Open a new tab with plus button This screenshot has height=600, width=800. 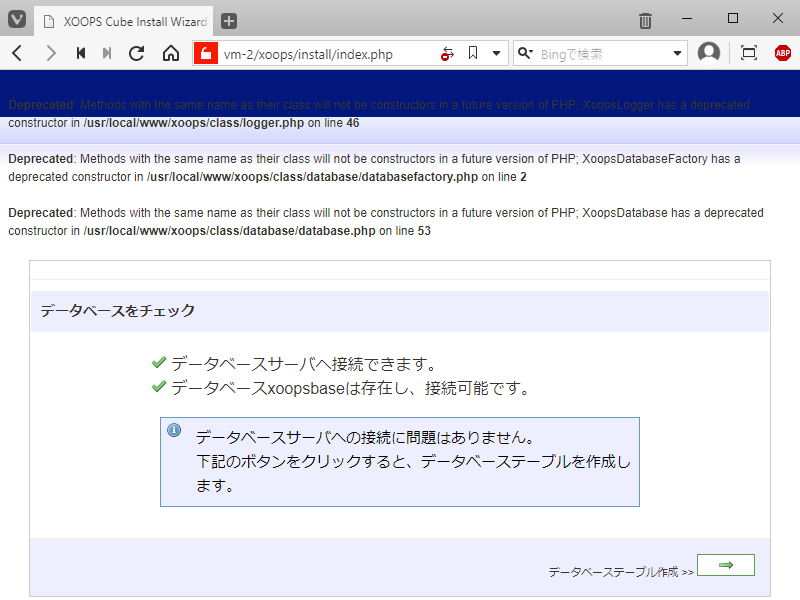pos(229,21)
